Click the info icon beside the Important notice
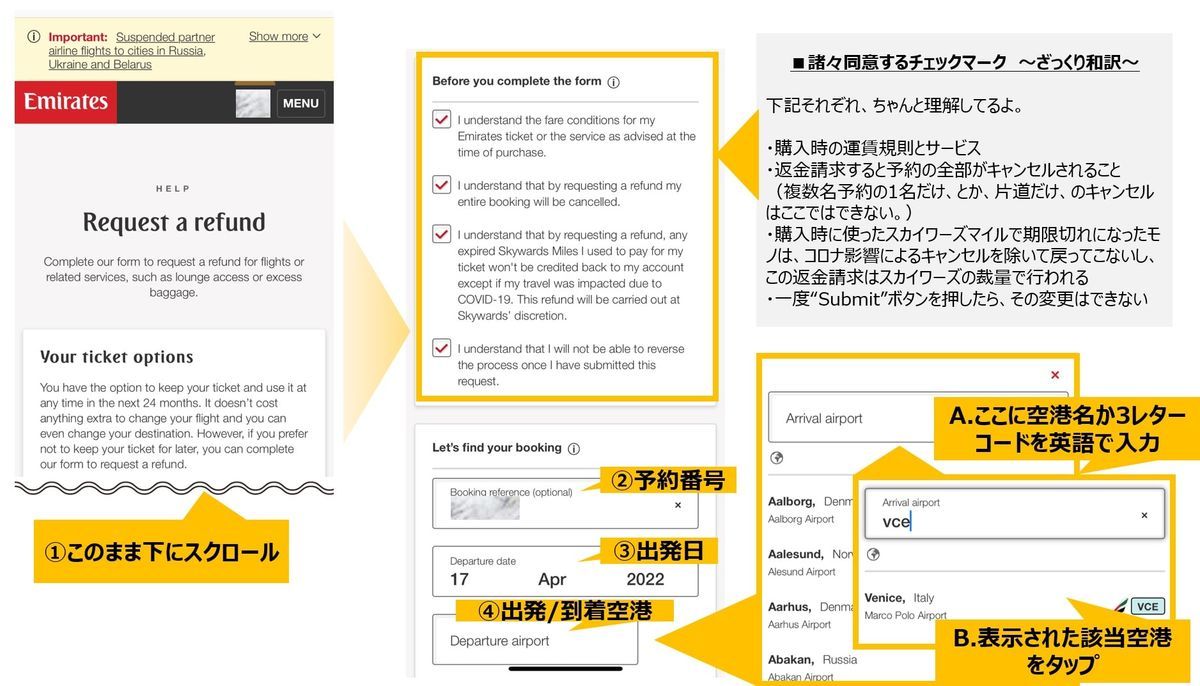1200x686 pixels. pyautogui.click(x=33, y=37)
